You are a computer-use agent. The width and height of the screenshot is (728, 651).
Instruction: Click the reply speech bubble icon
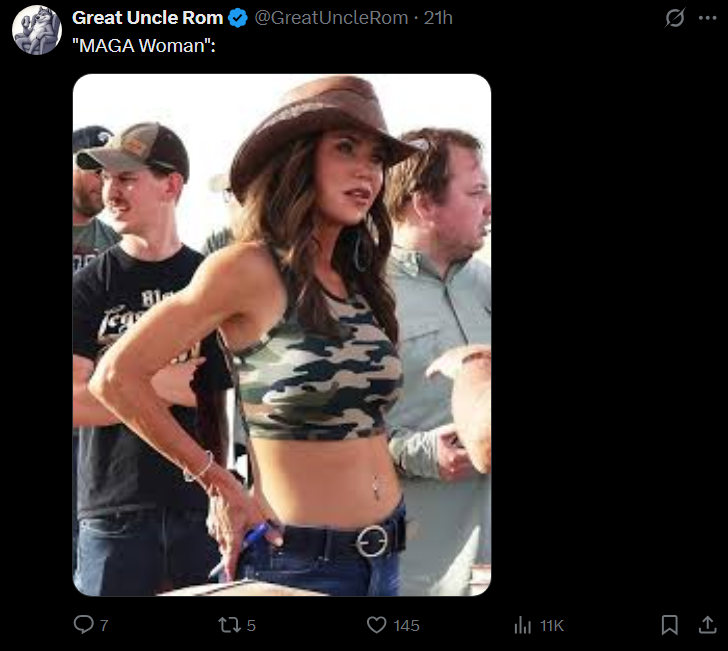[x=84, y=625]
